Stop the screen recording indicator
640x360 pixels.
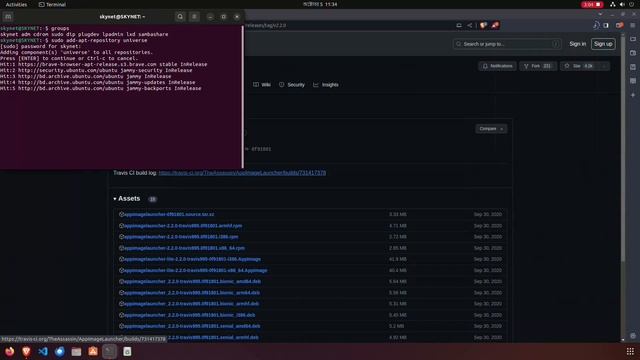coord(592,4)
